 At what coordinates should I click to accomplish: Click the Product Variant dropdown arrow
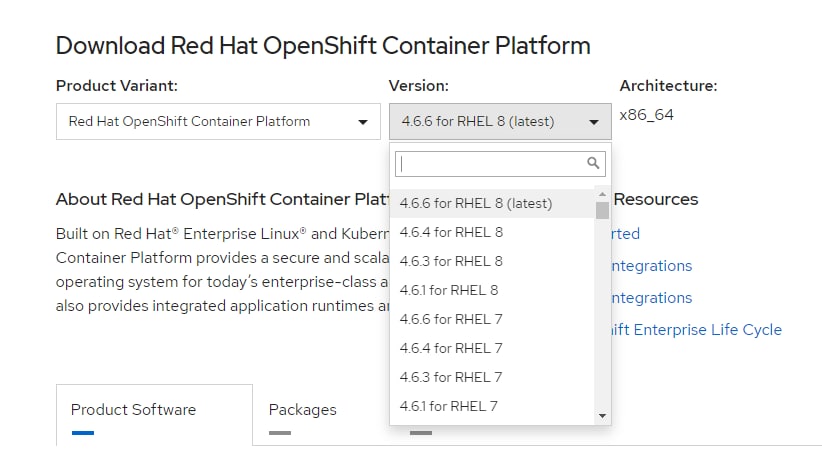(362, 122)
